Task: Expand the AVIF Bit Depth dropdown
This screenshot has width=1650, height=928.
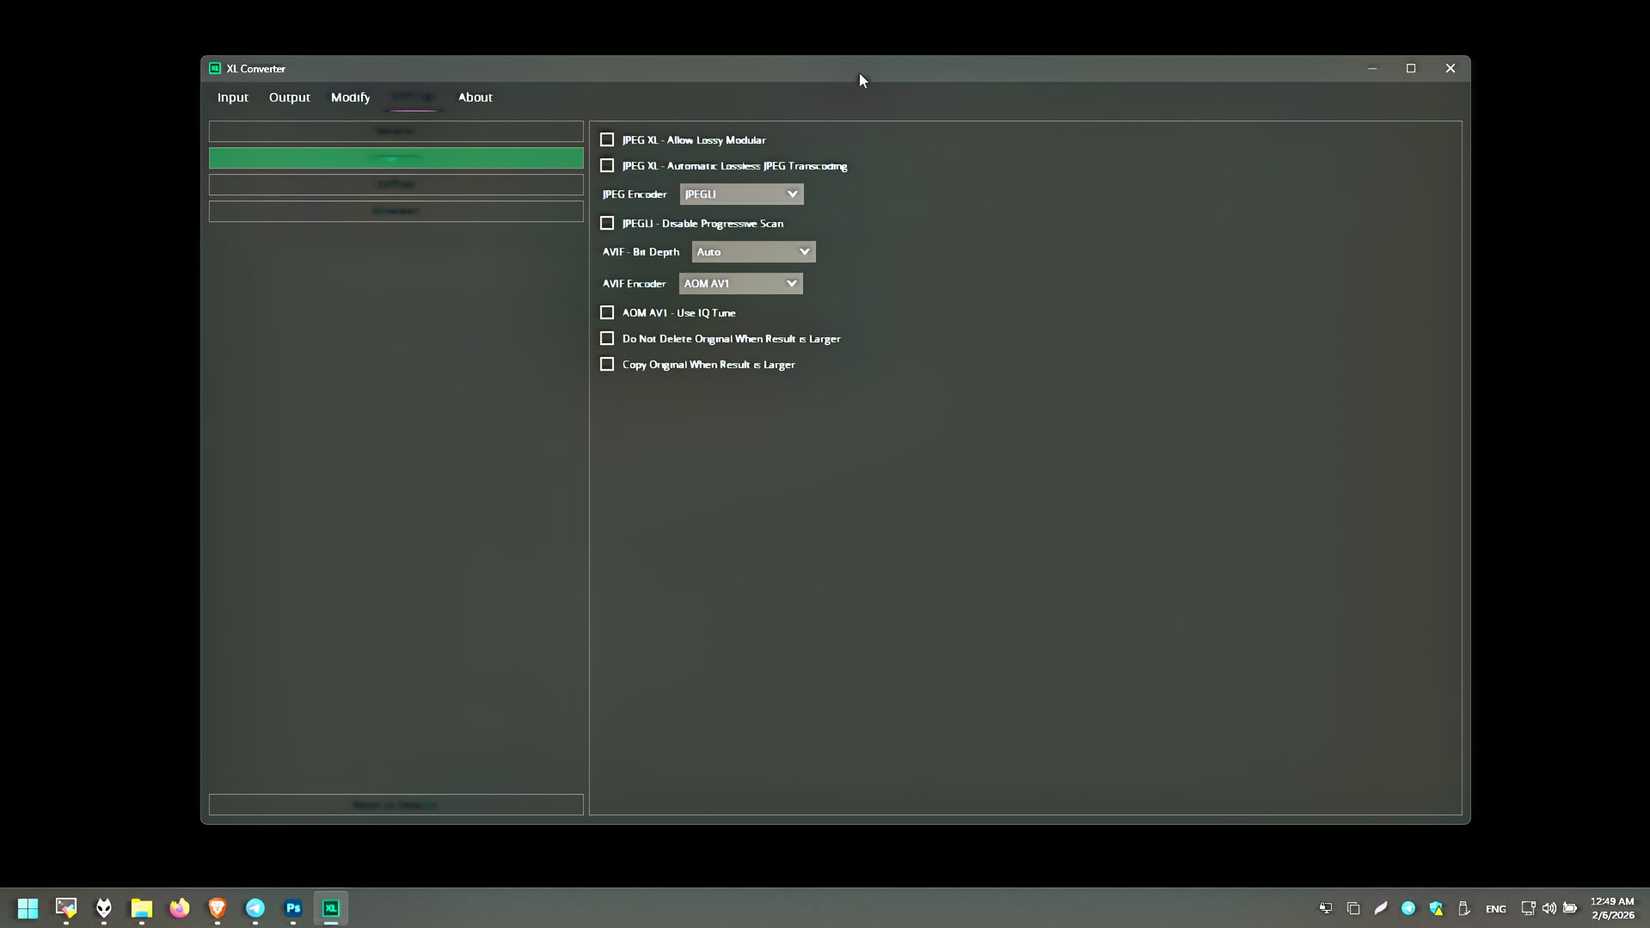Action: click(752, 251)
